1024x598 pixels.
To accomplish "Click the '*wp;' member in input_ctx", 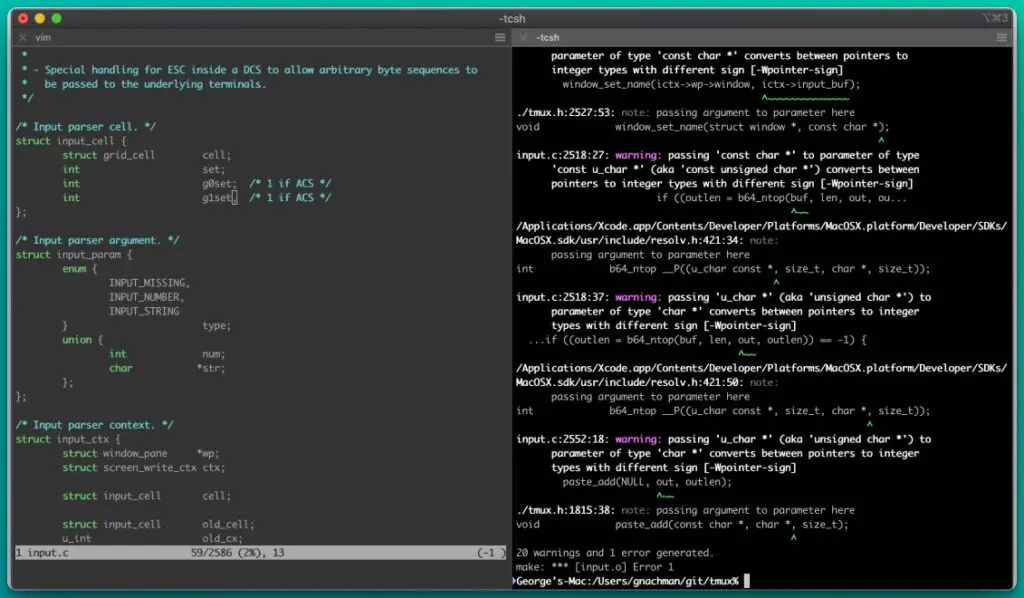I will click(x=208, y=454).
